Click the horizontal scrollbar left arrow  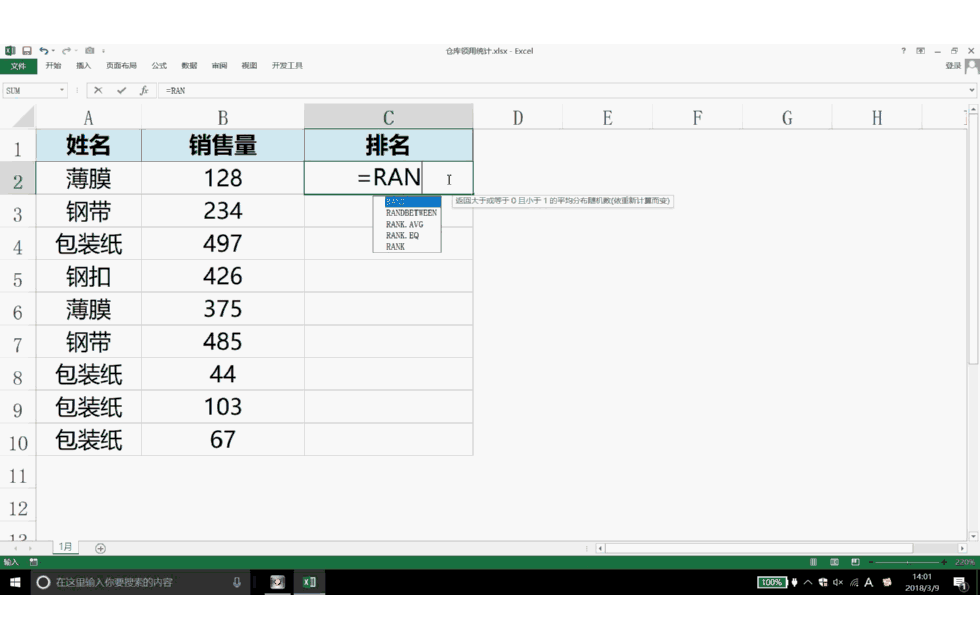(x=600, y=548)
